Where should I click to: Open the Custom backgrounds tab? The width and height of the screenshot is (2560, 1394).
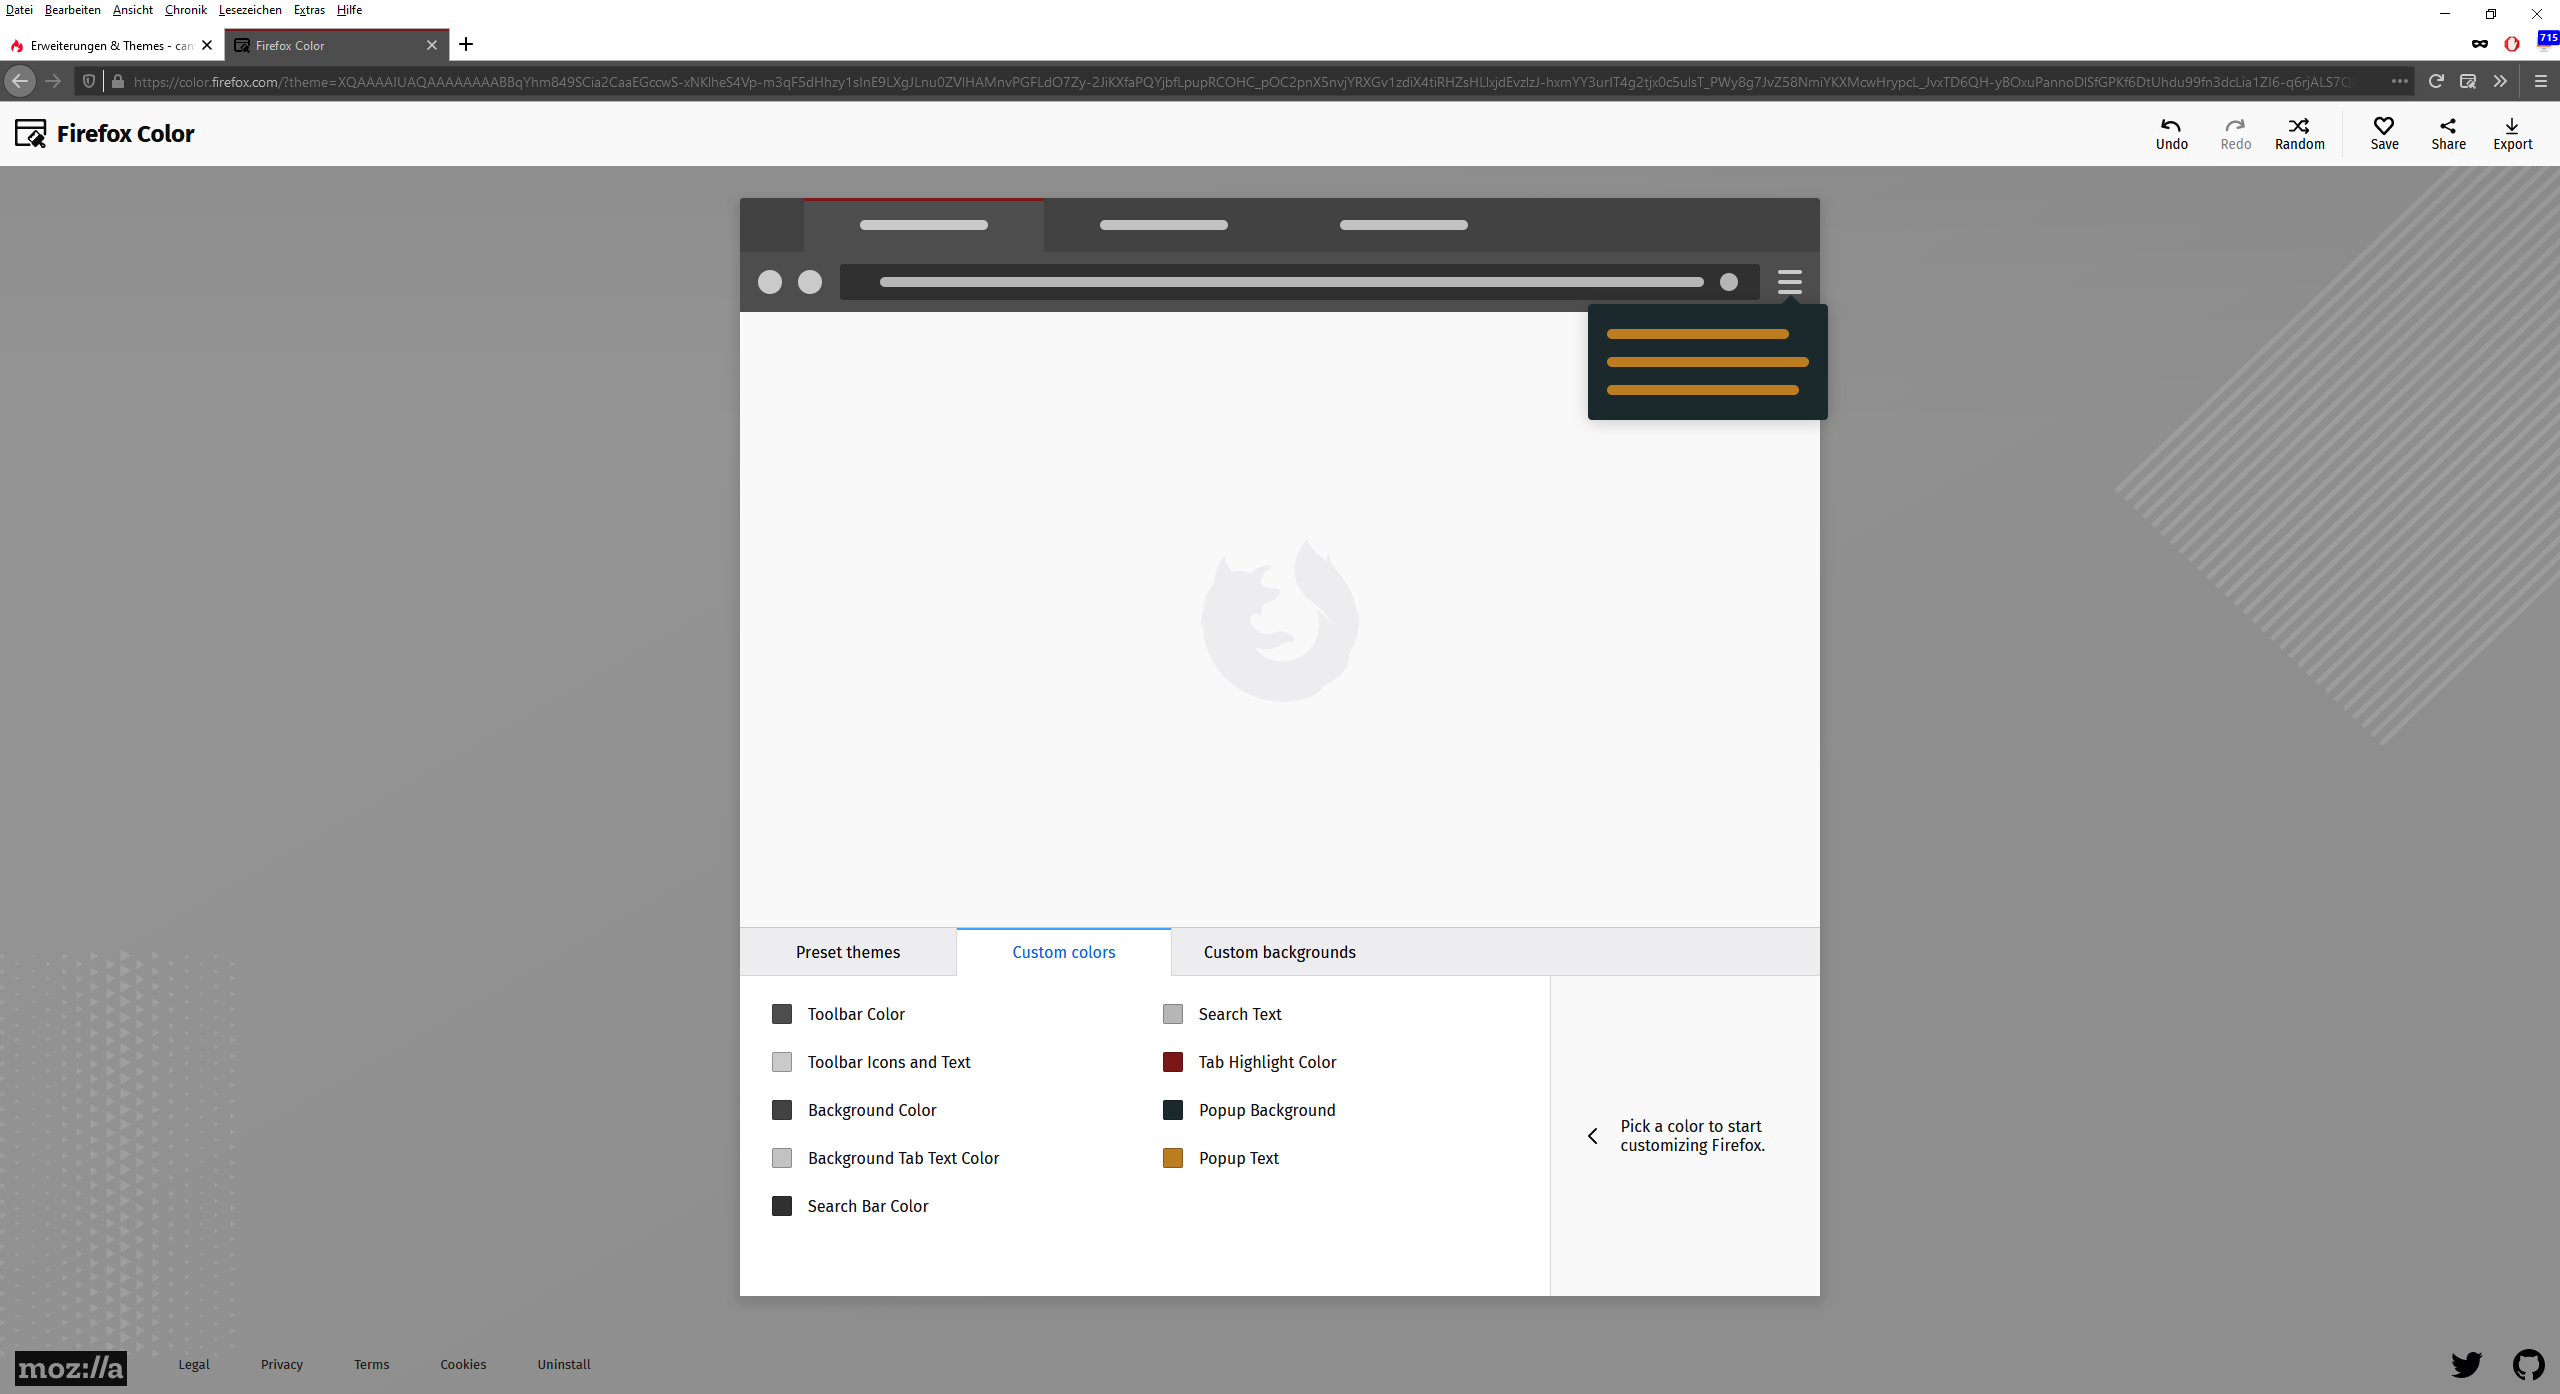[x=1279, y=952]
